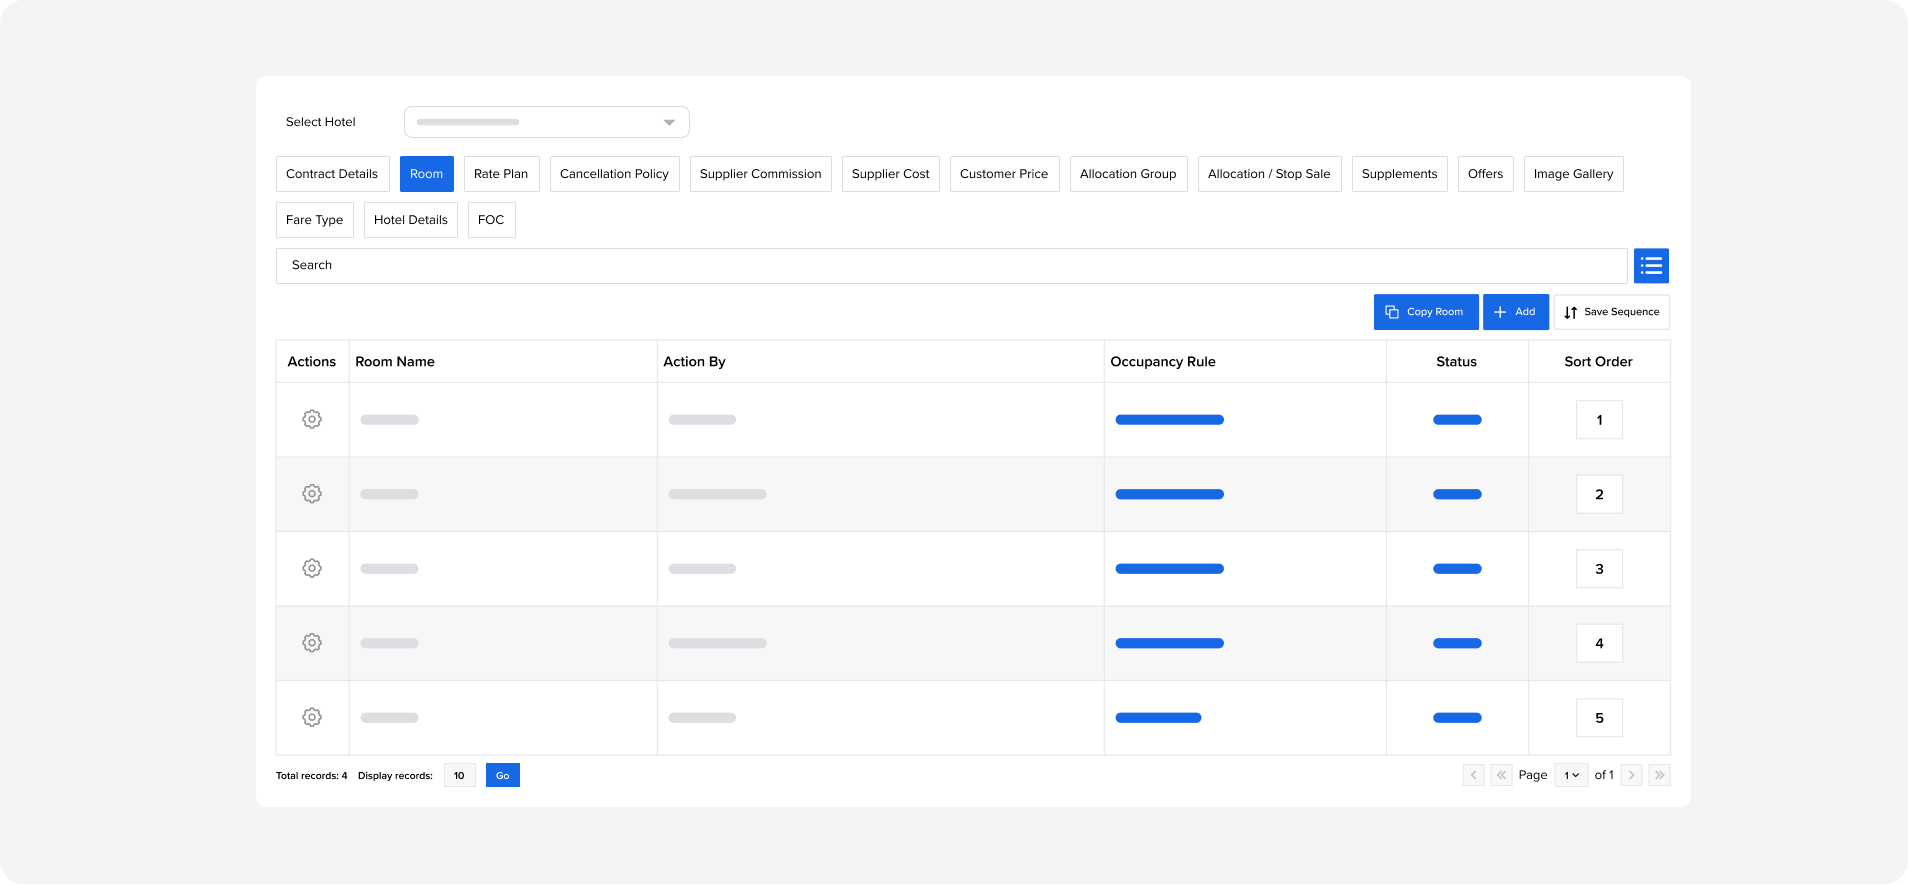Image resolution: width=1908 pixels, height=885 pixels.
Task: Expand the page number dropdown
Action: [x=1571, y=775]
